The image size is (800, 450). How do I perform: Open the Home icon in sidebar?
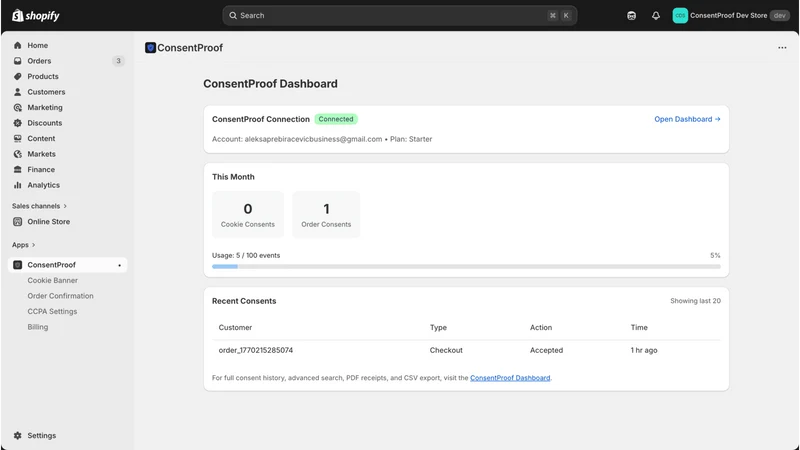(x=17, y=45)
